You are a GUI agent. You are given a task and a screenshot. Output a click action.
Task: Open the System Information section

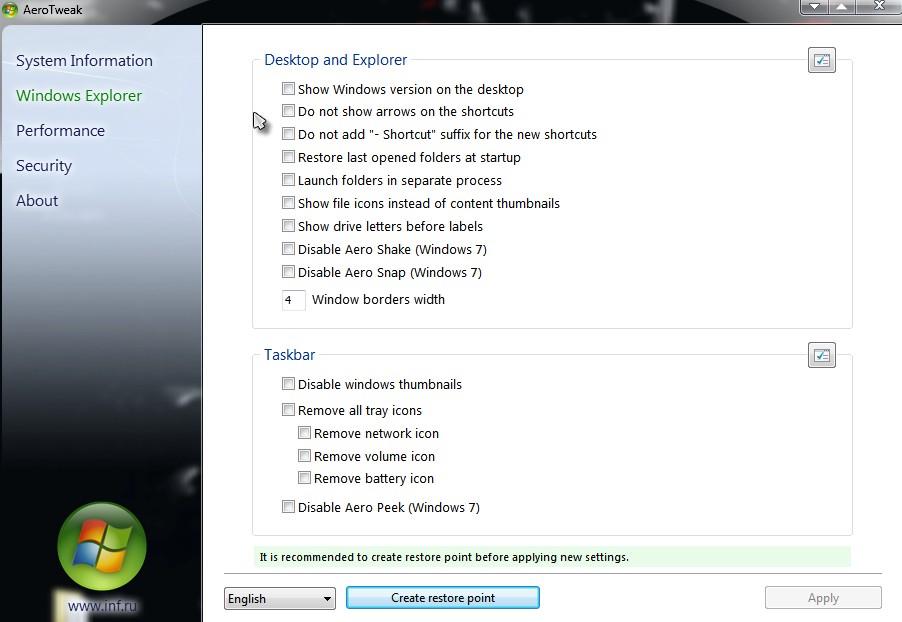[84, 60]
